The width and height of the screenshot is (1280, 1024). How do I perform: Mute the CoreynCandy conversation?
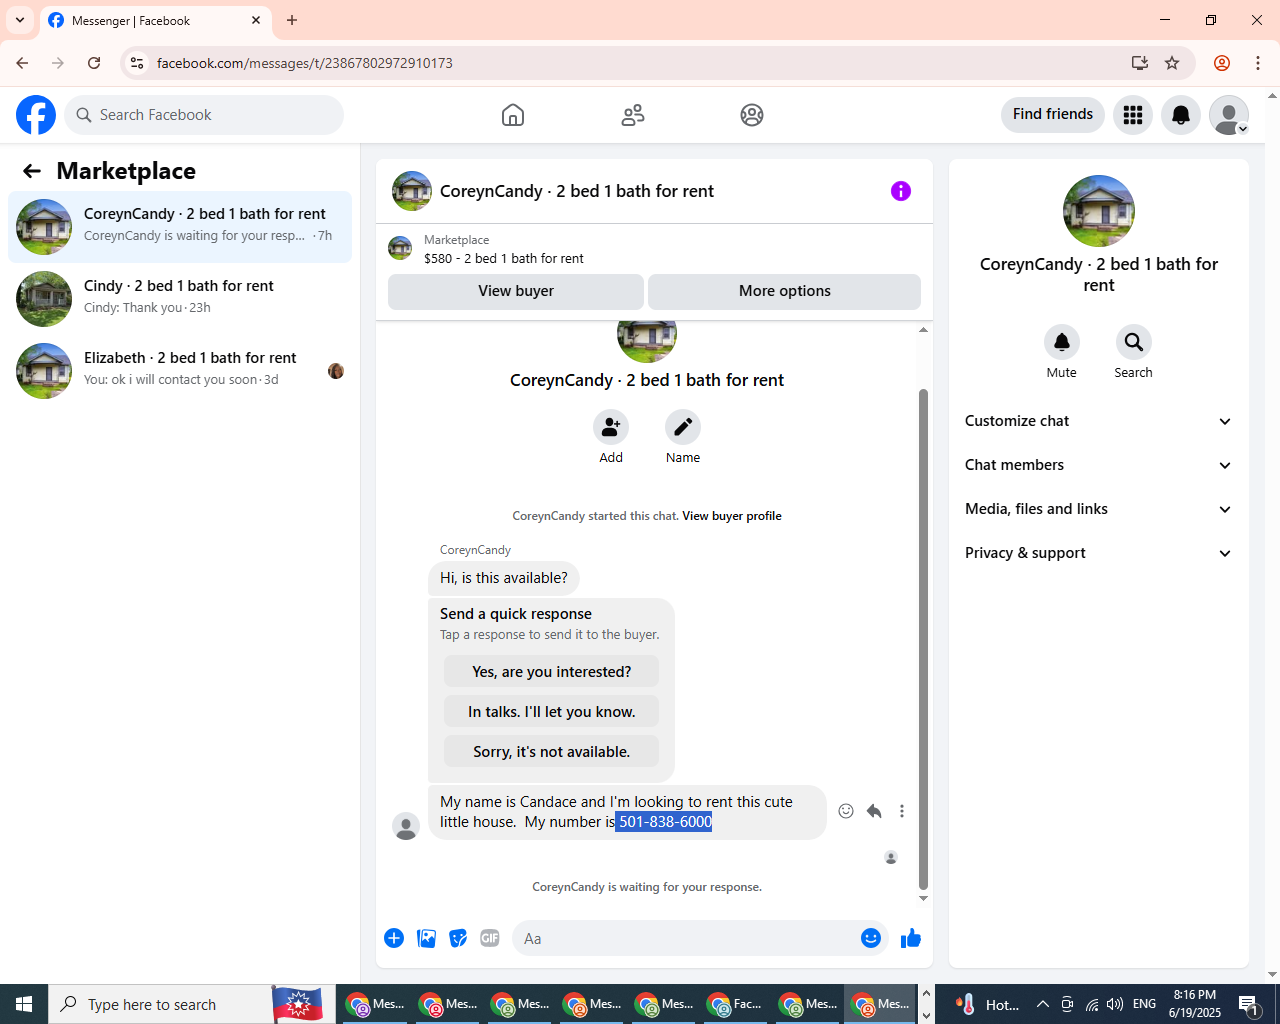point(1062,342)
